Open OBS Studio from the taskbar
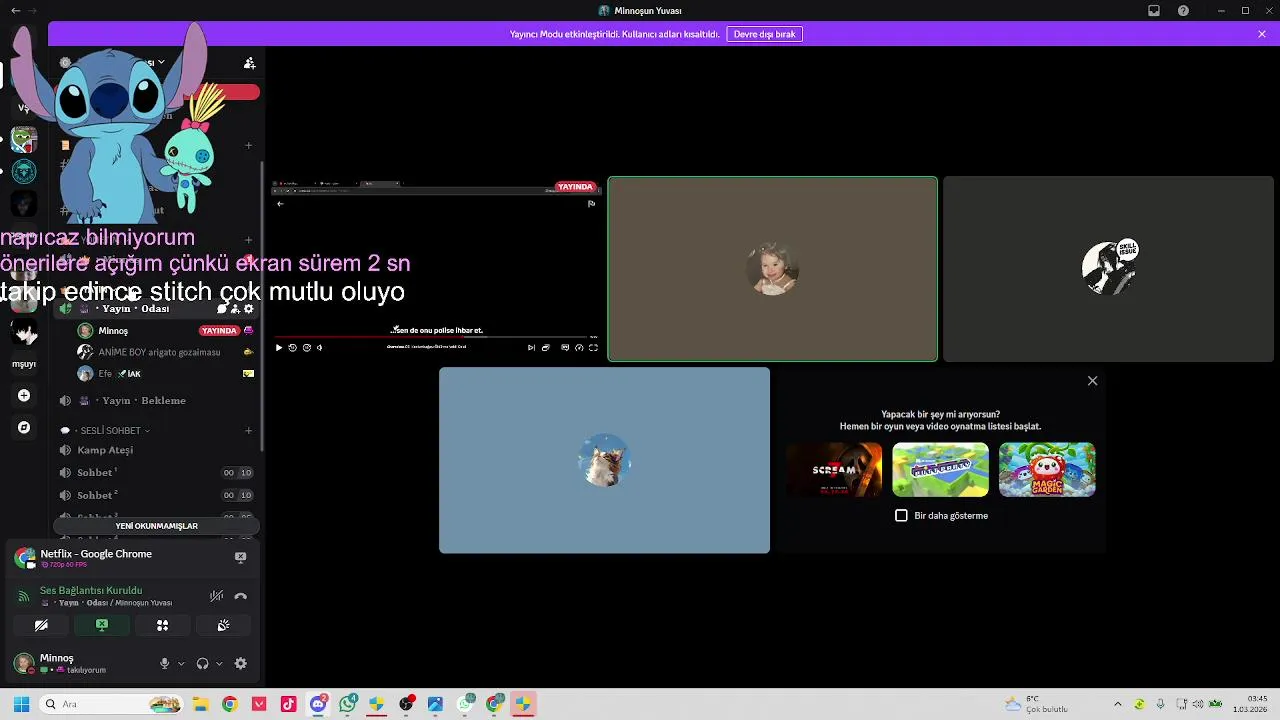 click(x=406, y=704)
